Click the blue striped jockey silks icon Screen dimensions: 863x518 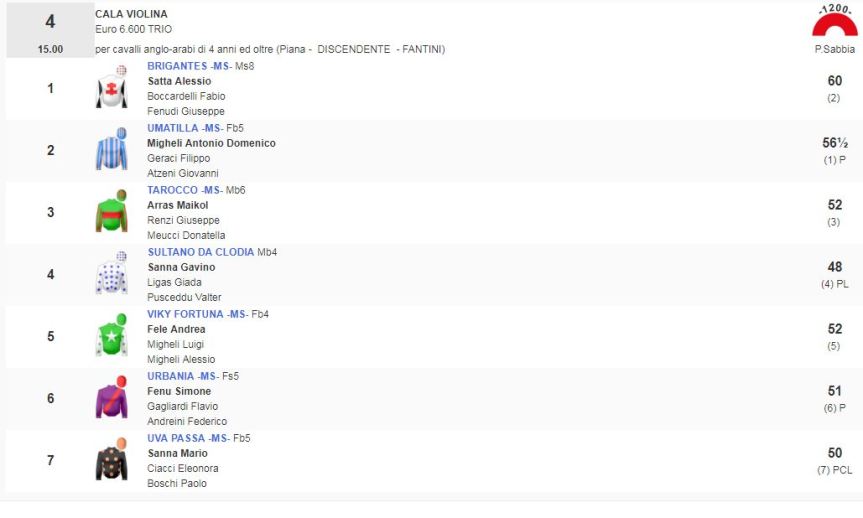pos(111,150)
